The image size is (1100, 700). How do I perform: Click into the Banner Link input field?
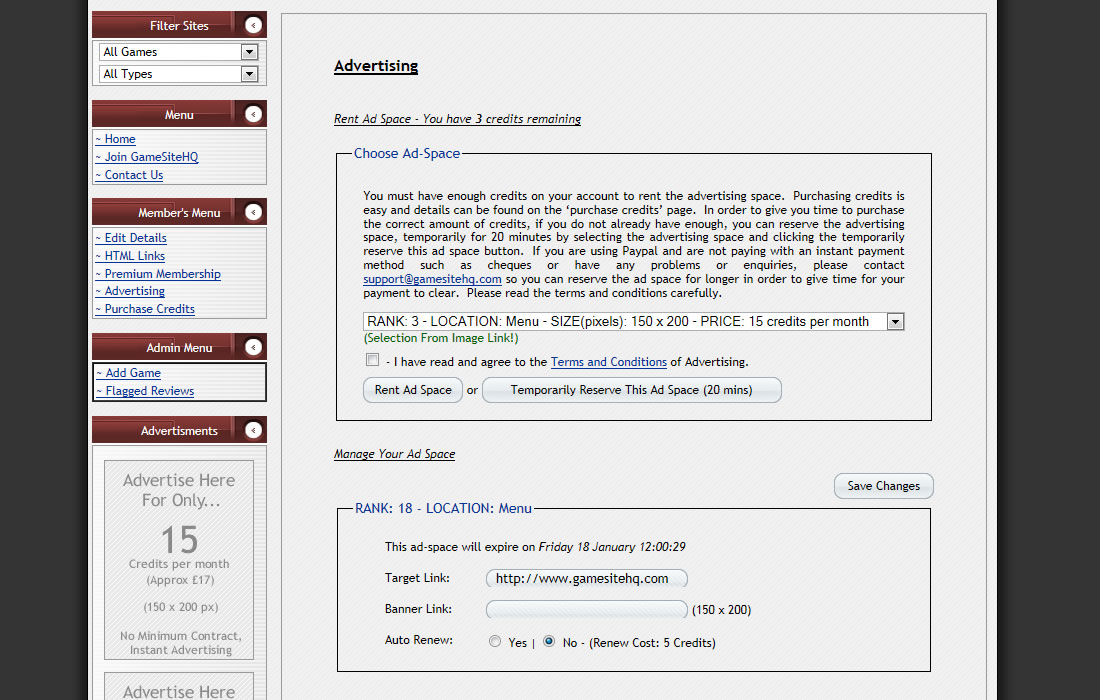(x=586, y=610)
